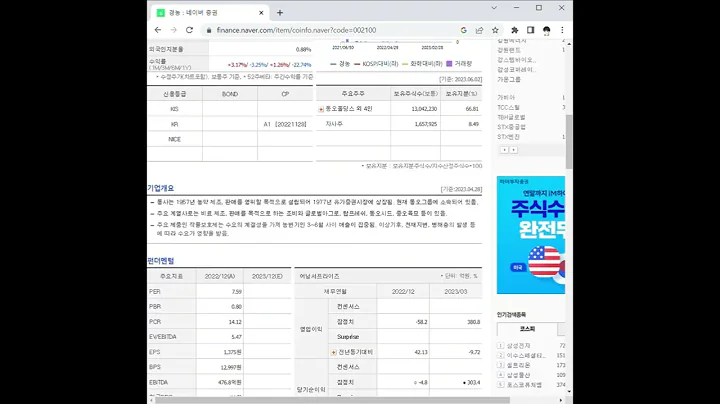Screen dimensions: 720x404
Task: Select the 코스피 tab under popular searches
Action: pos(527,329)
